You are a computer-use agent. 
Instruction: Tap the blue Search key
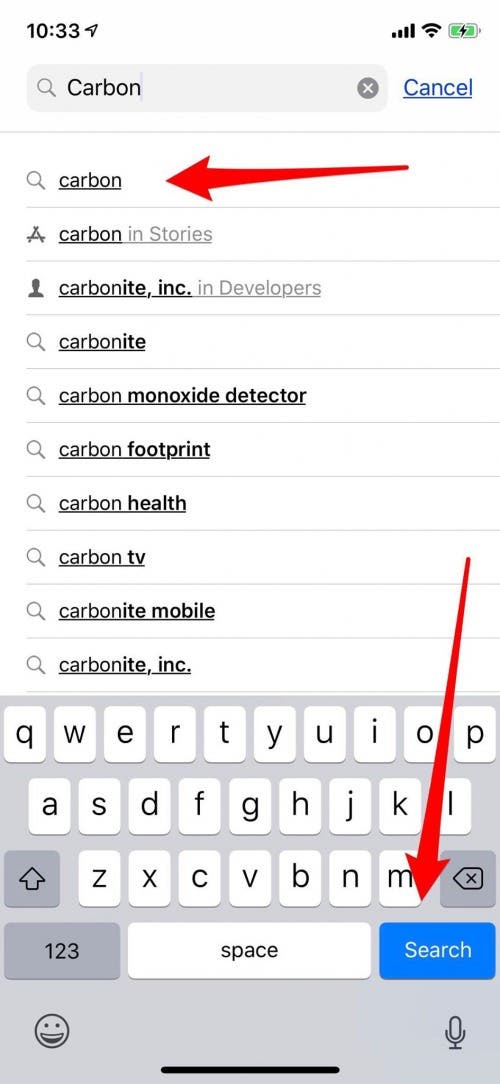pyautogui.click(x=437, y=951)
